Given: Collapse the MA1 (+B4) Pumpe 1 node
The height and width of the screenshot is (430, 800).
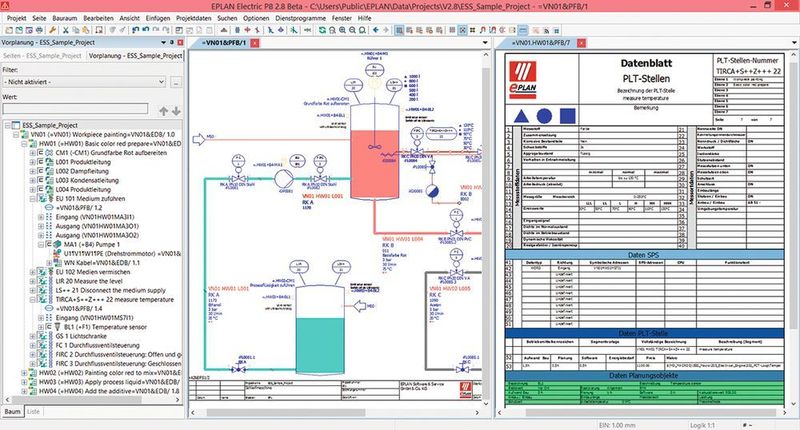Looking at the screenshot, I should (x=41, y=245).
